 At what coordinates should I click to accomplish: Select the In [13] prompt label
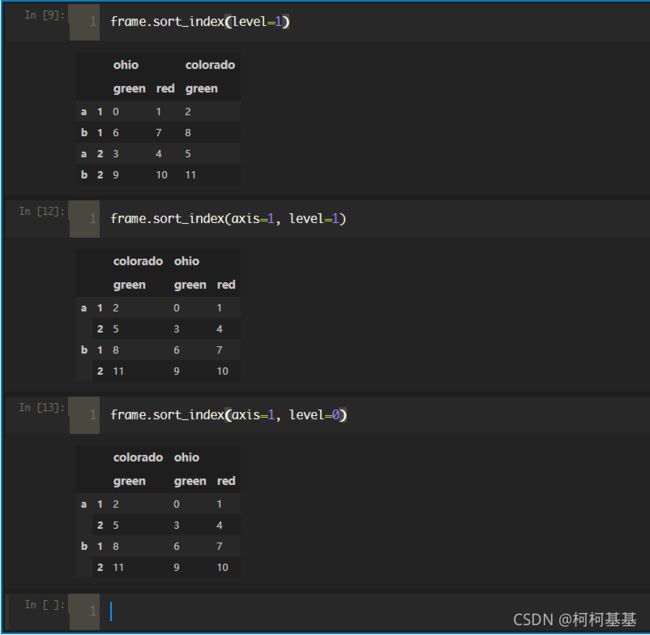point(41,408)
